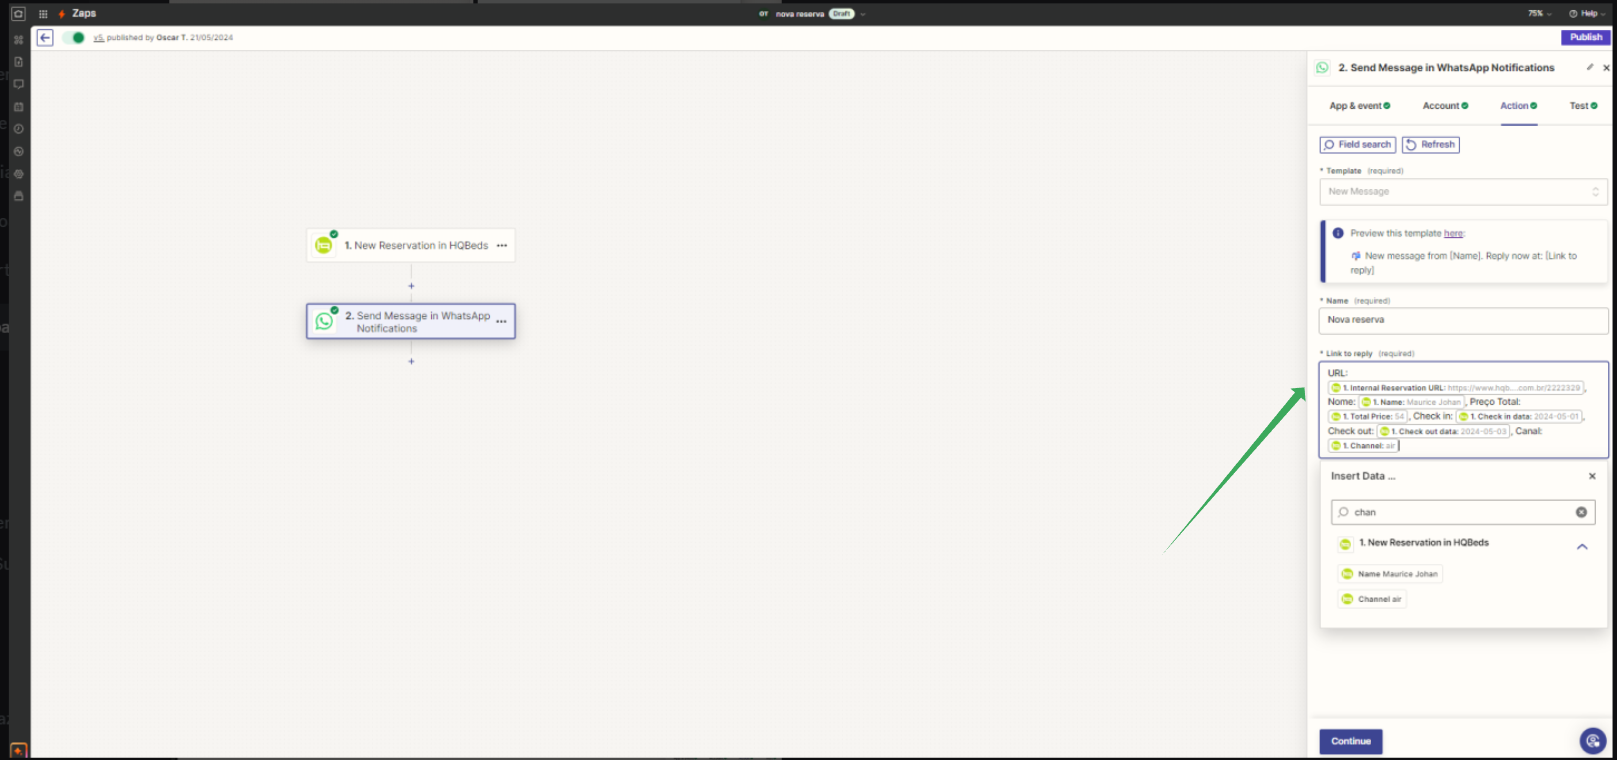Image resolution: width=1617 pixels, height=760 pixels.
Task: Click plus icon between the two steps
Action: [x=411, y=286]
